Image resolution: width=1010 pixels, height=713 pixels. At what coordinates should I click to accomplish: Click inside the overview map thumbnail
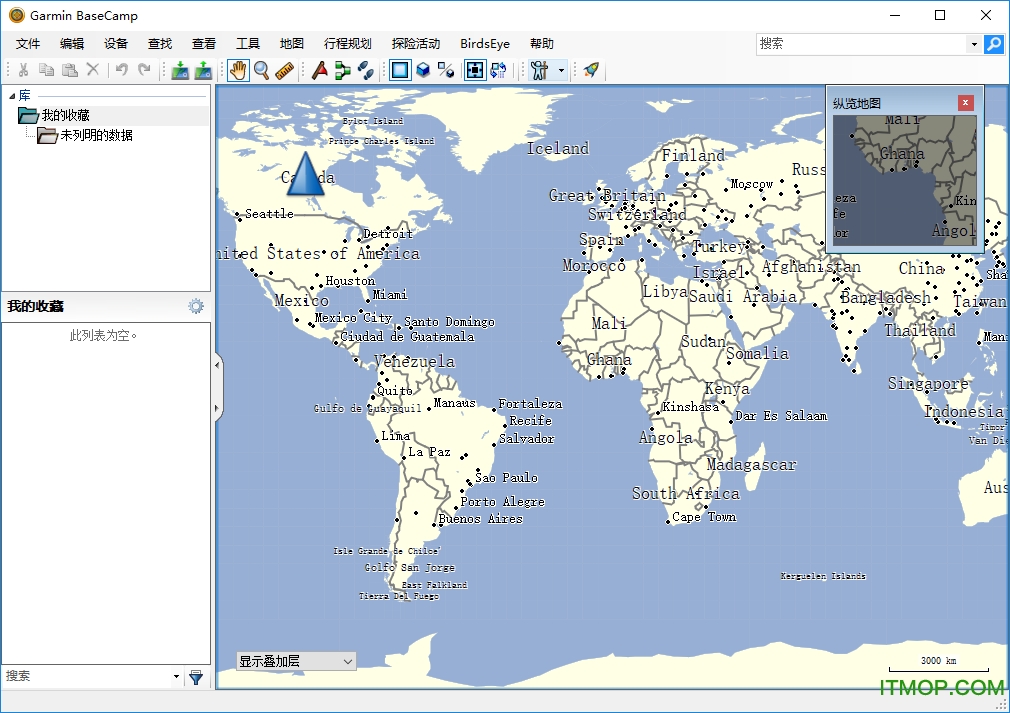904,180
